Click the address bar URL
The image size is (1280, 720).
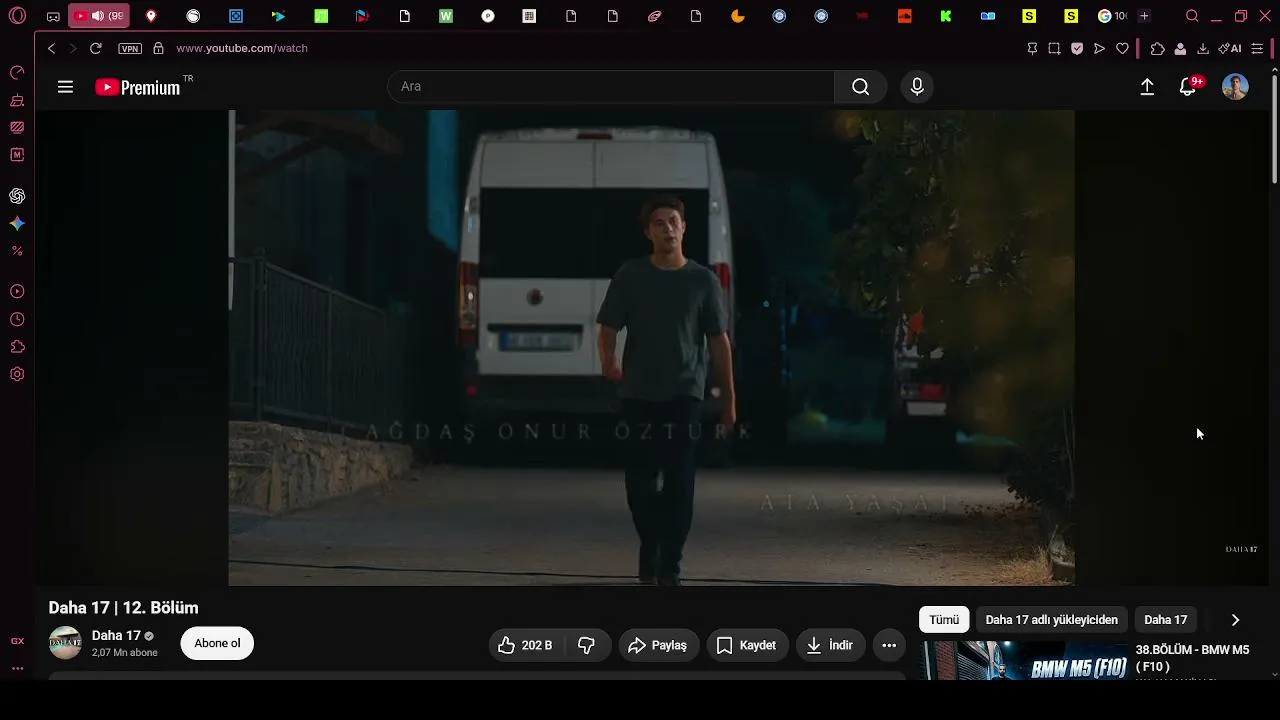tap(242, 48)
